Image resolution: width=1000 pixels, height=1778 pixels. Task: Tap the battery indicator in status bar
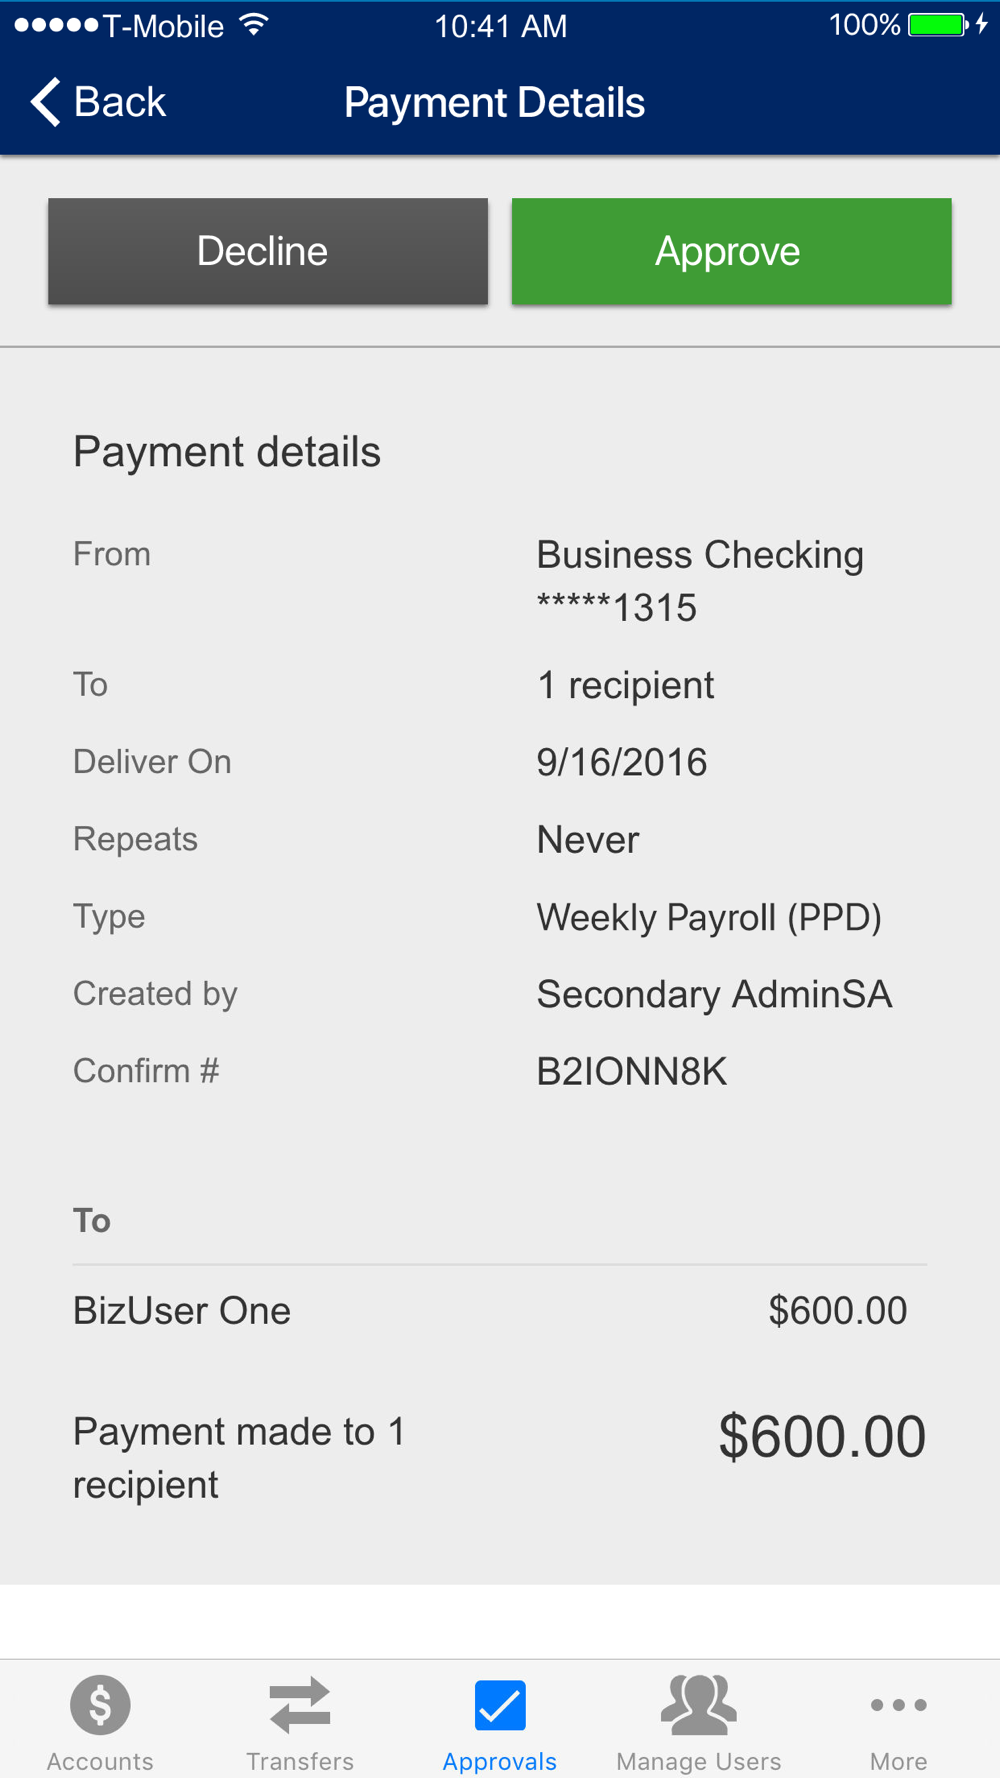(938, 25)
